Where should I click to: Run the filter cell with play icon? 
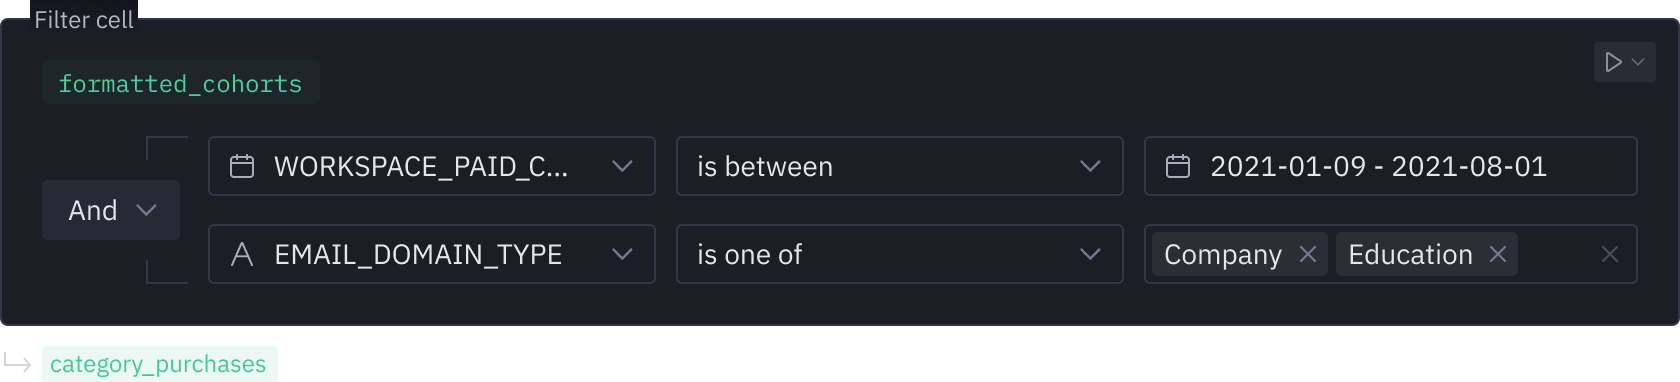(x=1613, y=62)
